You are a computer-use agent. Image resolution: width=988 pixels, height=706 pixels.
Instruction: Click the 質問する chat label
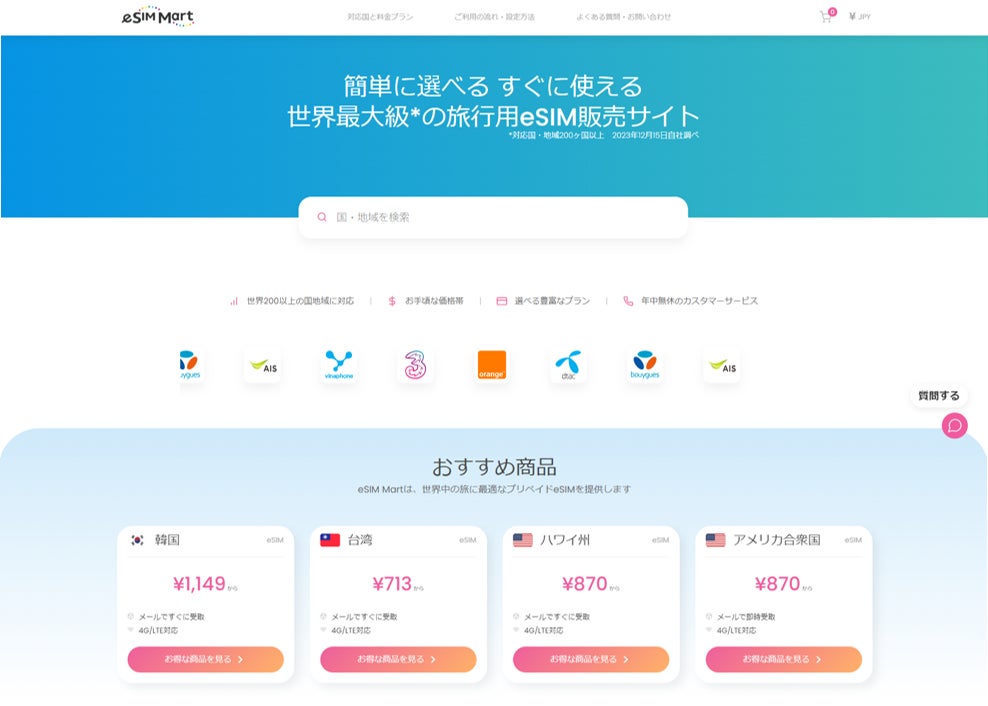[939, 396]
